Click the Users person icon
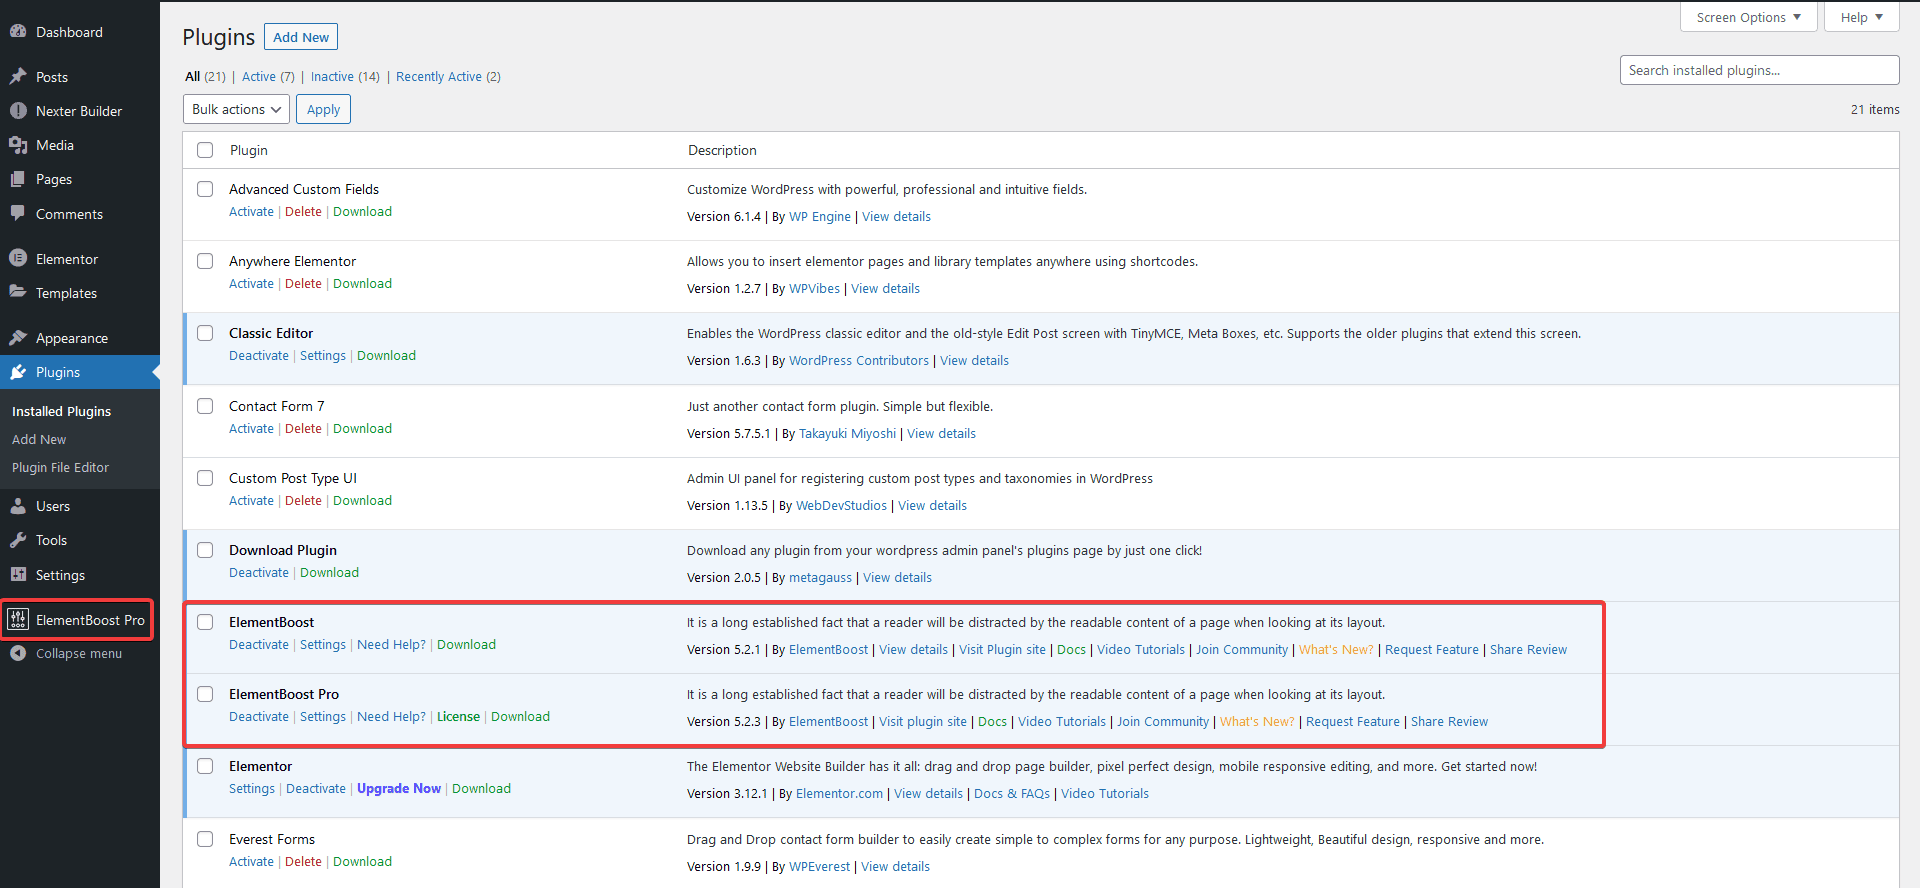The image size is (1920, 888). [x=18, y=506]
